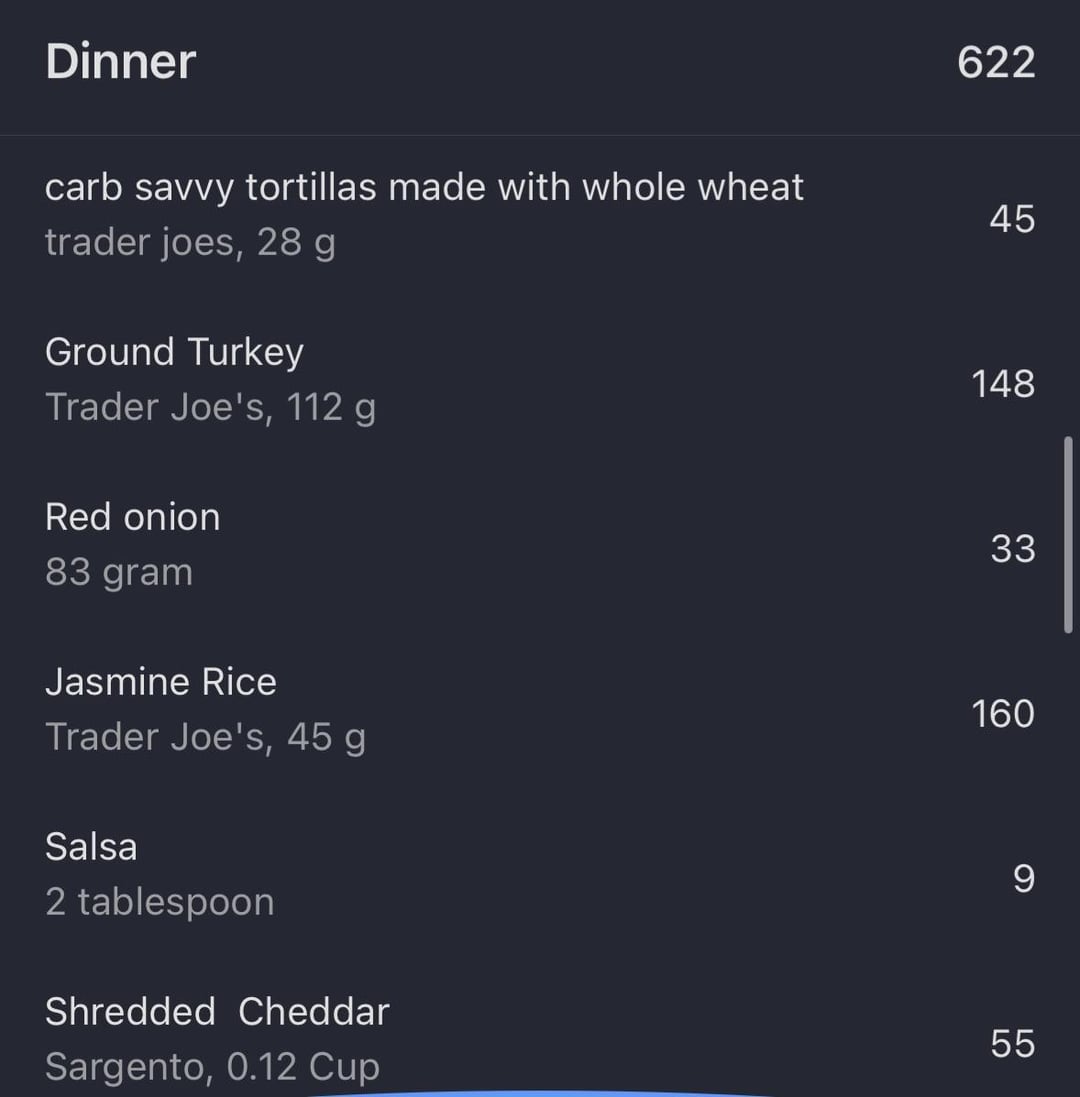Viewport: 1080px width, 1097px height.
Task: Tap the 33 calorie value for Red onion
Action: [1013, 548]
